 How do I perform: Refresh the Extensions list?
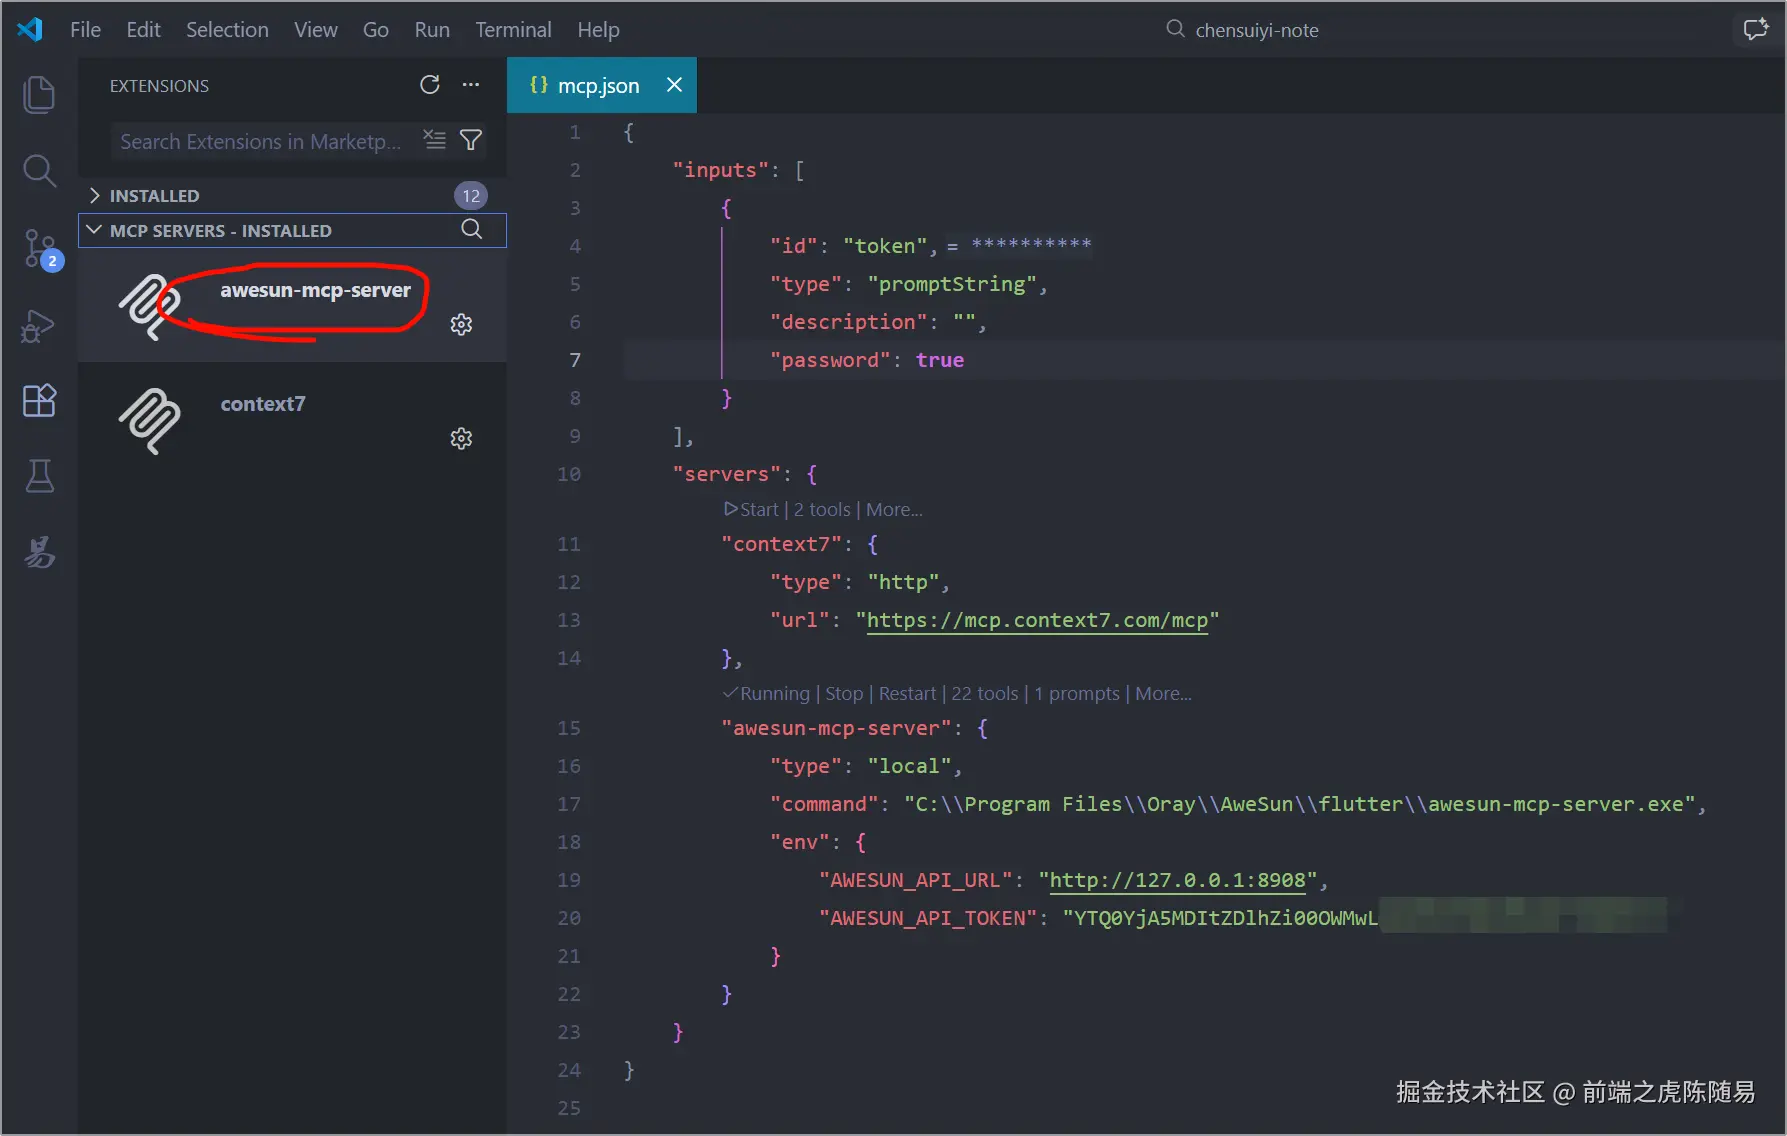pos(430,85)
